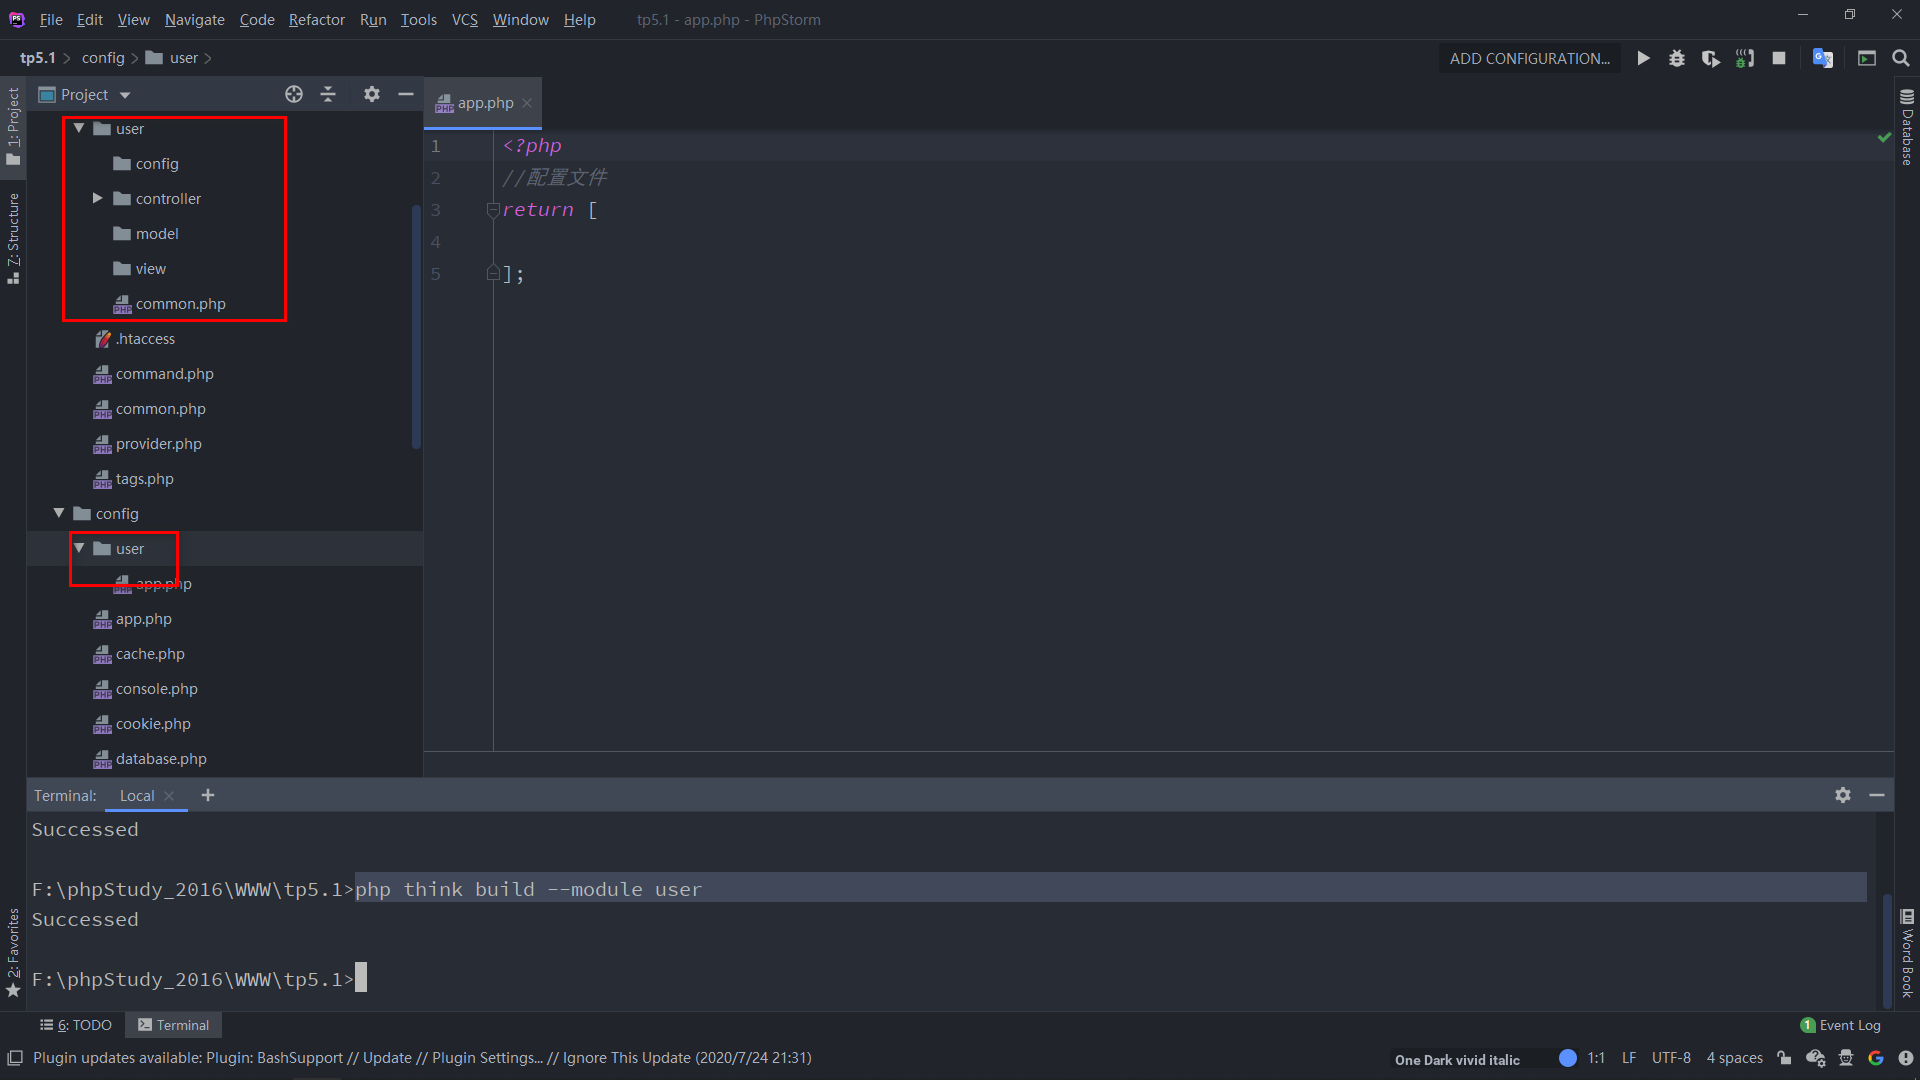Click the locate crosshair icon in Project panel

[x=294, y=94]
